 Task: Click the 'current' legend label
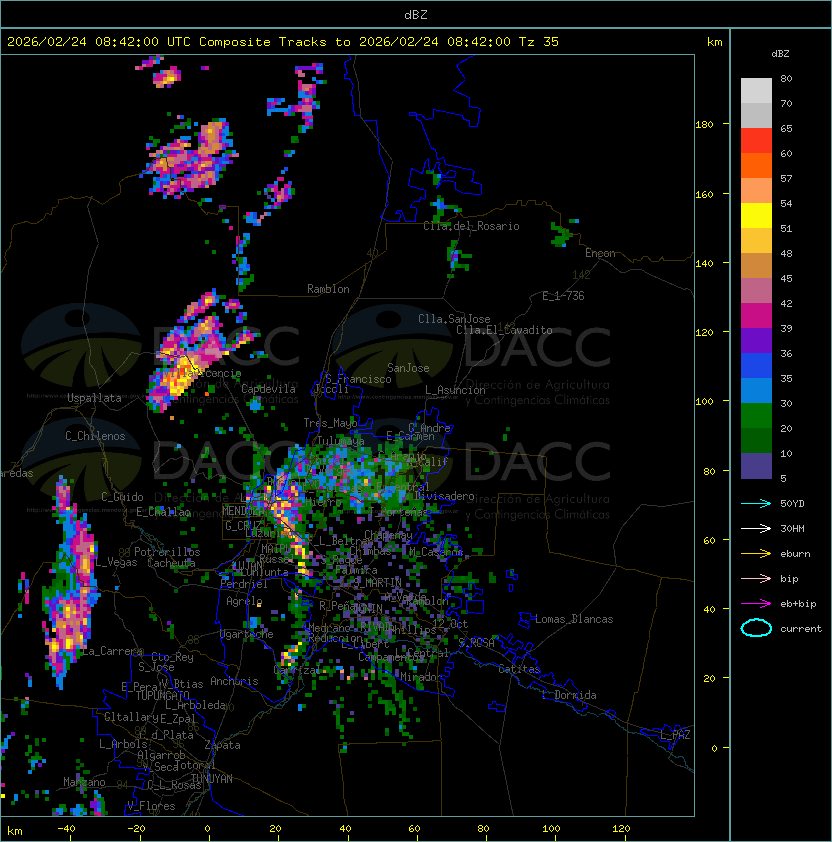(x=801, y=629)
